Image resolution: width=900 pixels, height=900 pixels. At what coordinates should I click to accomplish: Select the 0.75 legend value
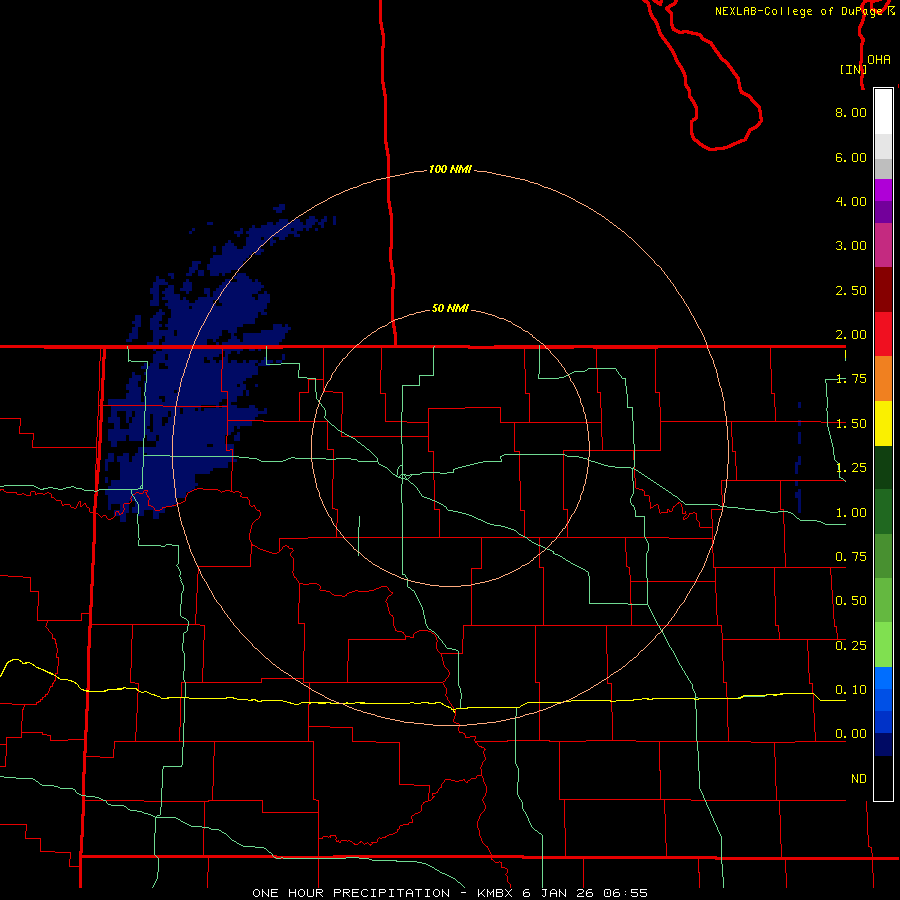(x=851, y=557)
